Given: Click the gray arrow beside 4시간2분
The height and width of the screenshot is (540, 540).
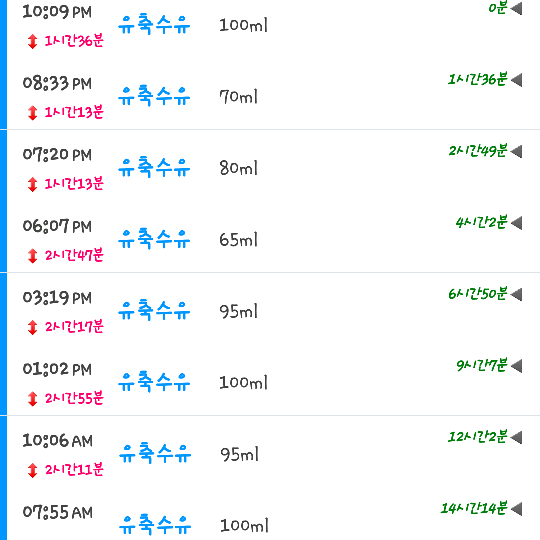Looking at the screenshot, I should pos(516,223).
